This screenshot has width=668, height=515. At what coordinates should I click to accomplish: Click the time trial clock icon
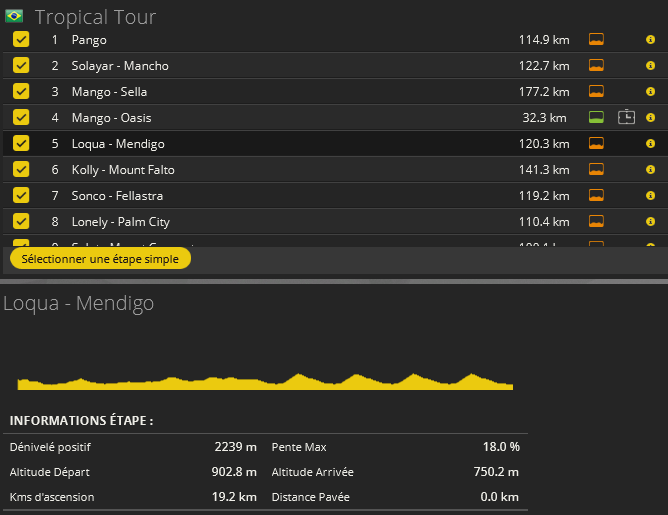(x=626, y=118)
